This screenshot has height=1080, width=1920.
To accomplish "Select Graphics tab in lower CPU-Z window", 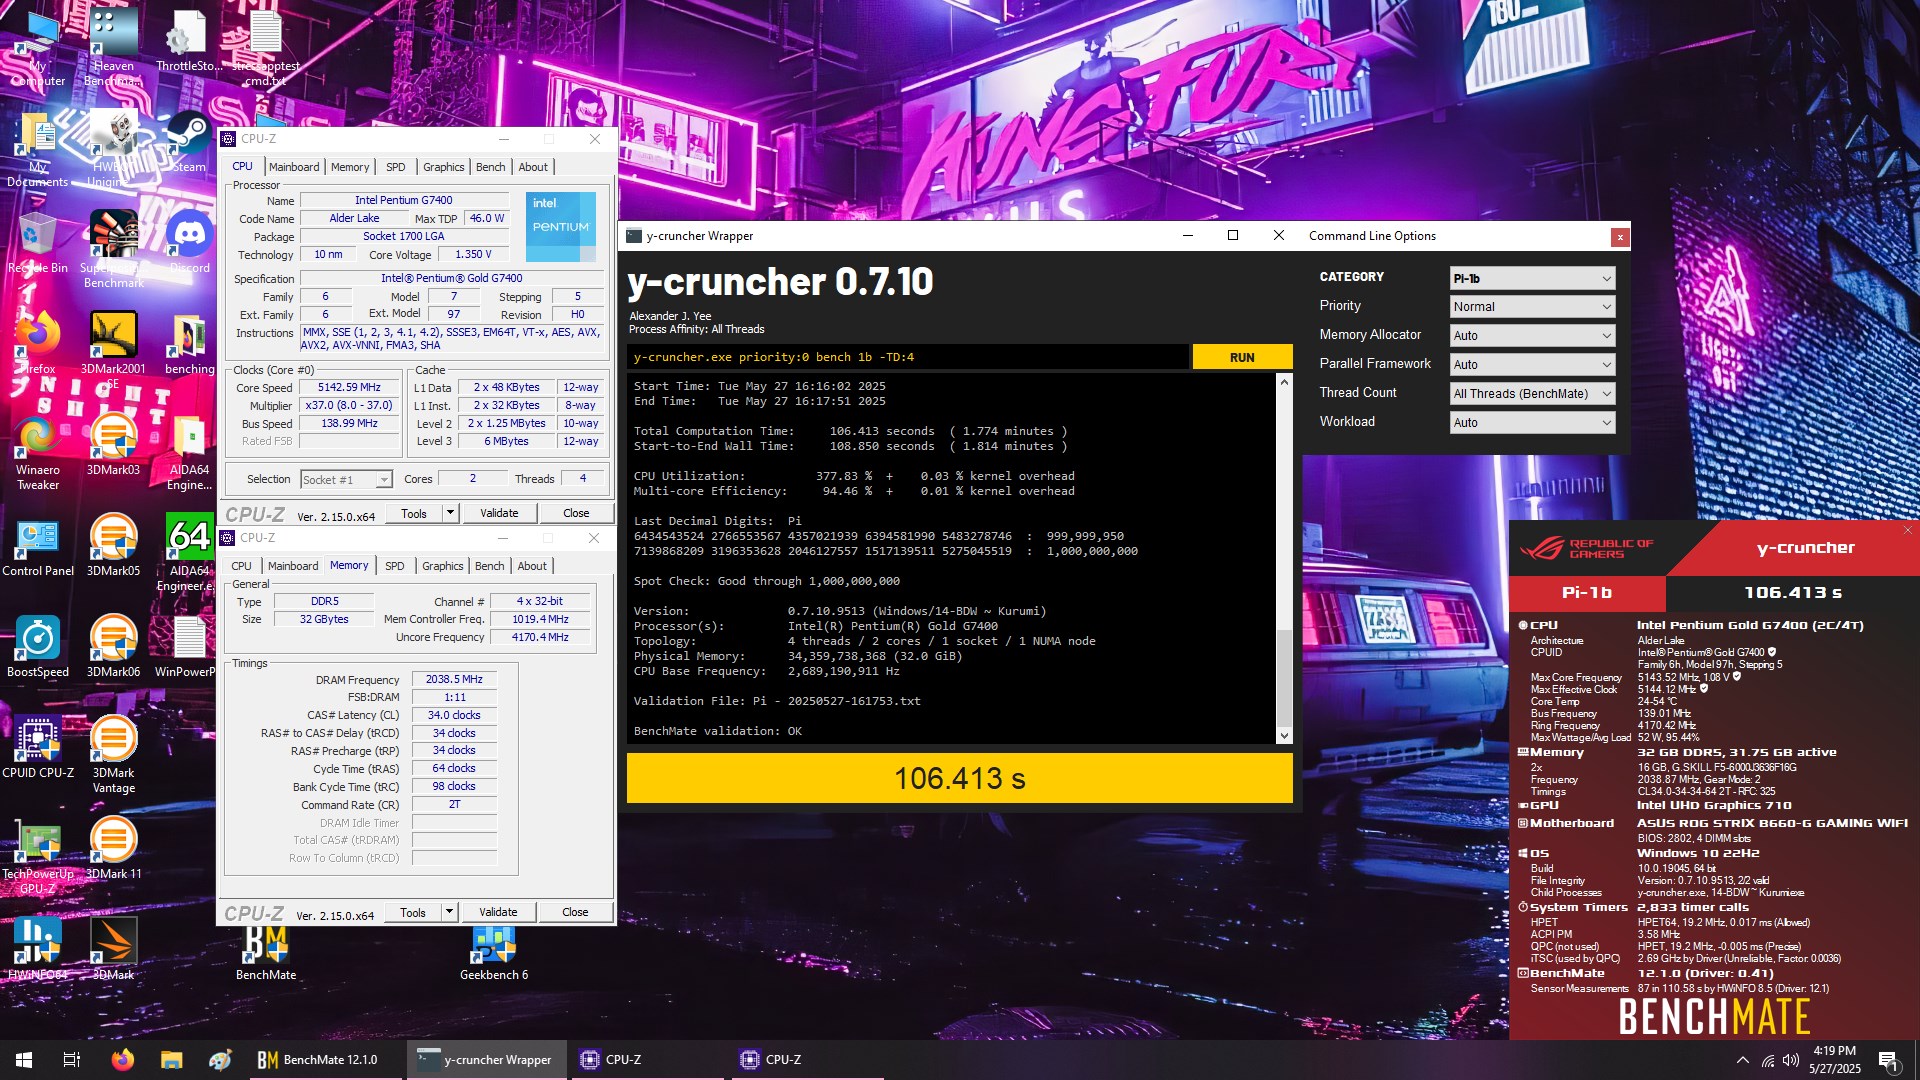I will tap(443, 566).
